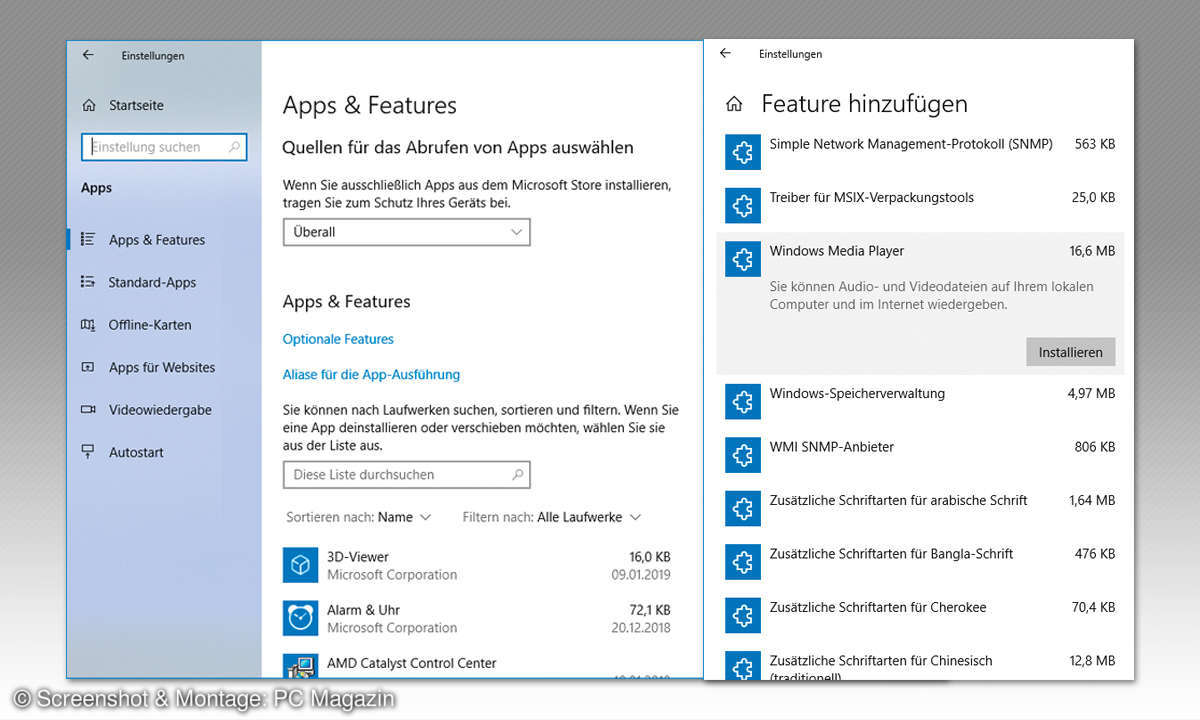Click Windows-Speicherverwaltung feature icon

743,402
